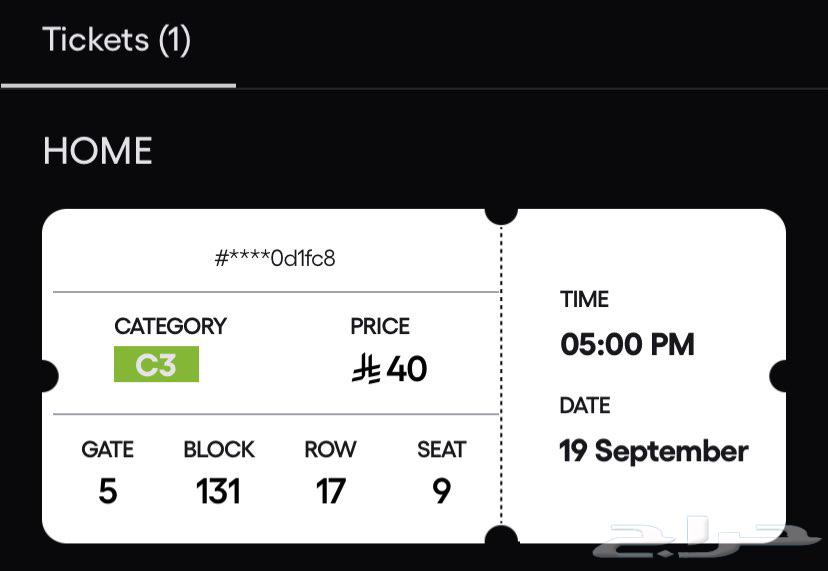Click the CATEGORY label
This screenshot has height=571, width=828.
pyautogui.click(x=170, y=326)
